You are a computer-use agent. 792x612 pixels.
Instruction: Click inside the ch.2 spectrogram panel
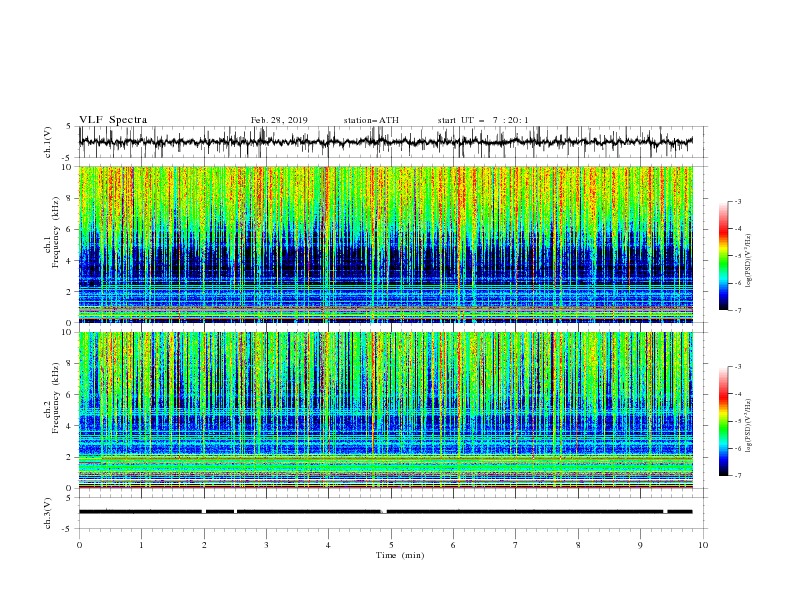tap(385, 410)
